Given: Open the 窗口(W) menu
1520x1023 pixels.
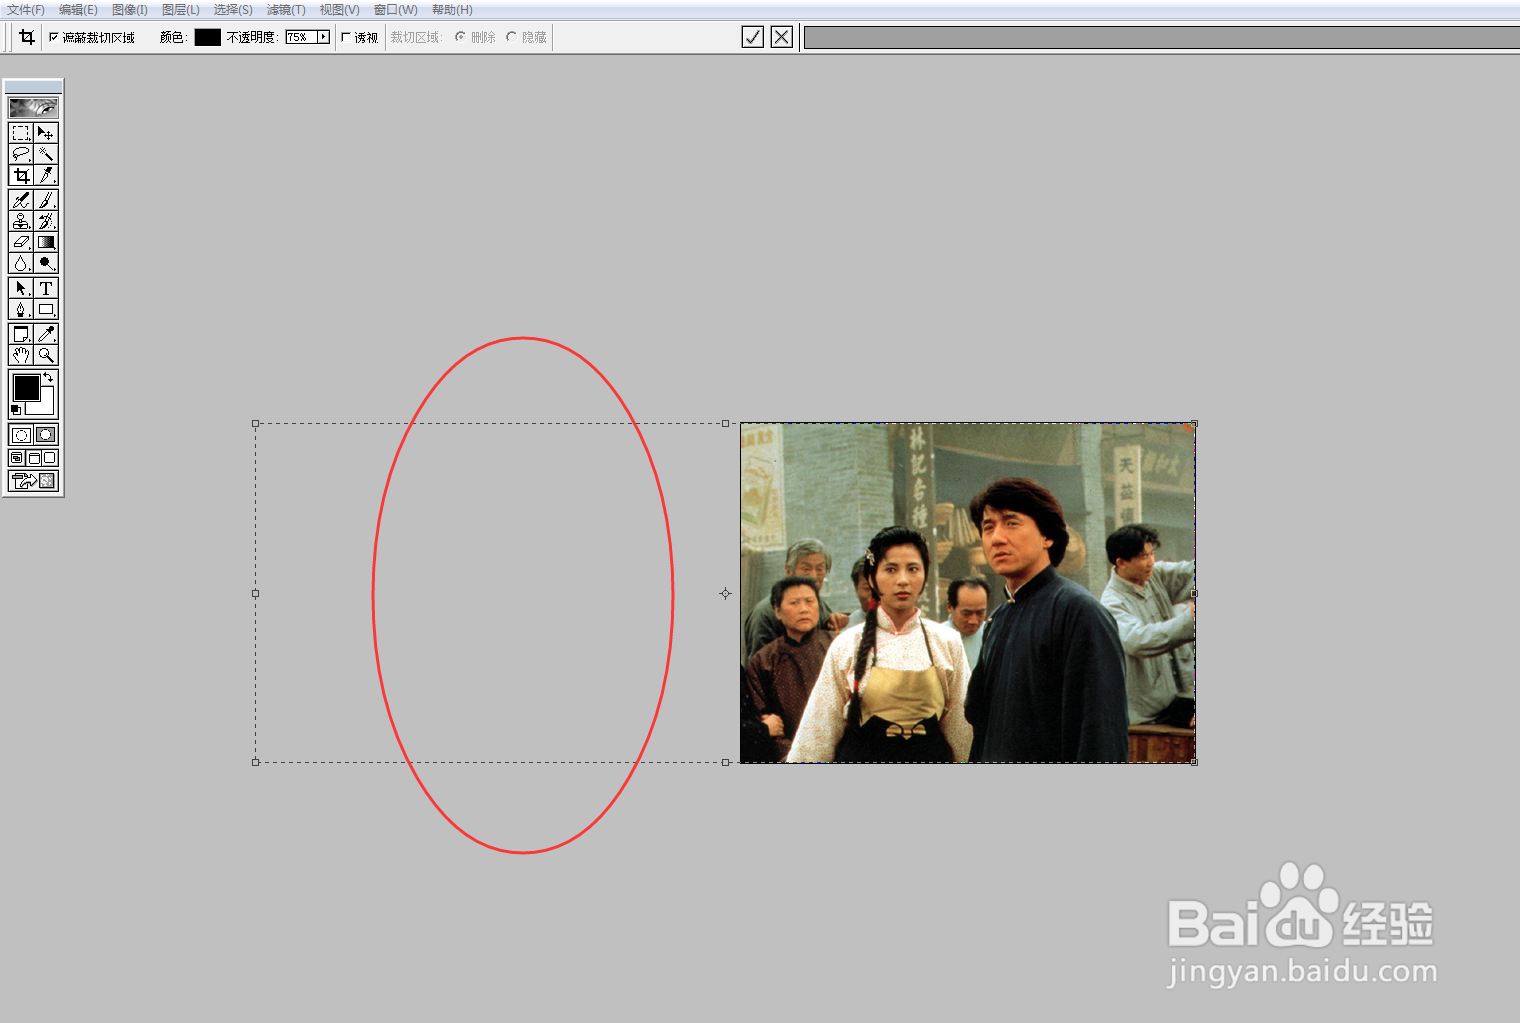Looking at the screenshot, I should tap(395, 10).
